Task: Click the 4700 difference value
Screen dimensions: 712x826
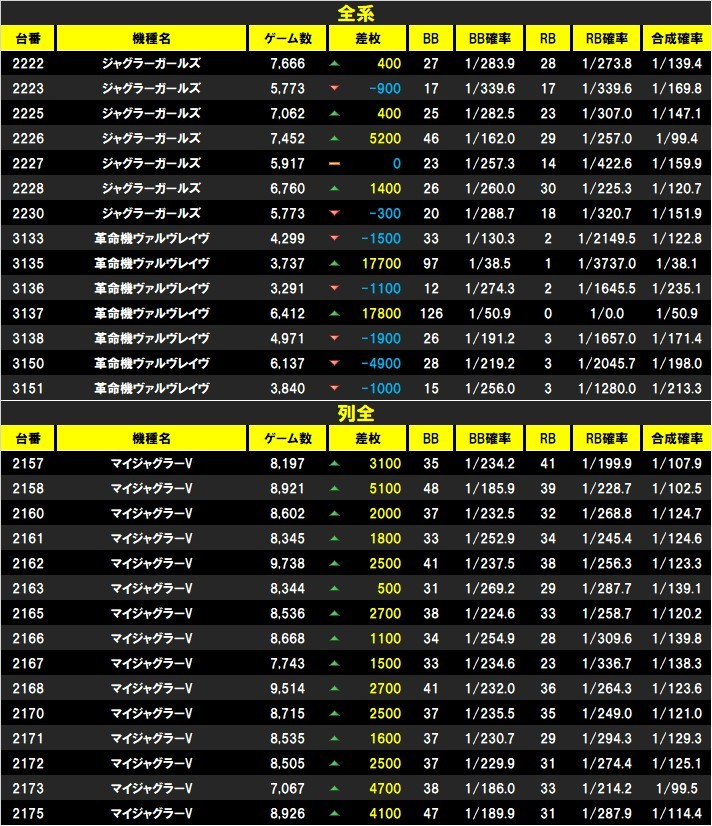Action: pos(385,789)
